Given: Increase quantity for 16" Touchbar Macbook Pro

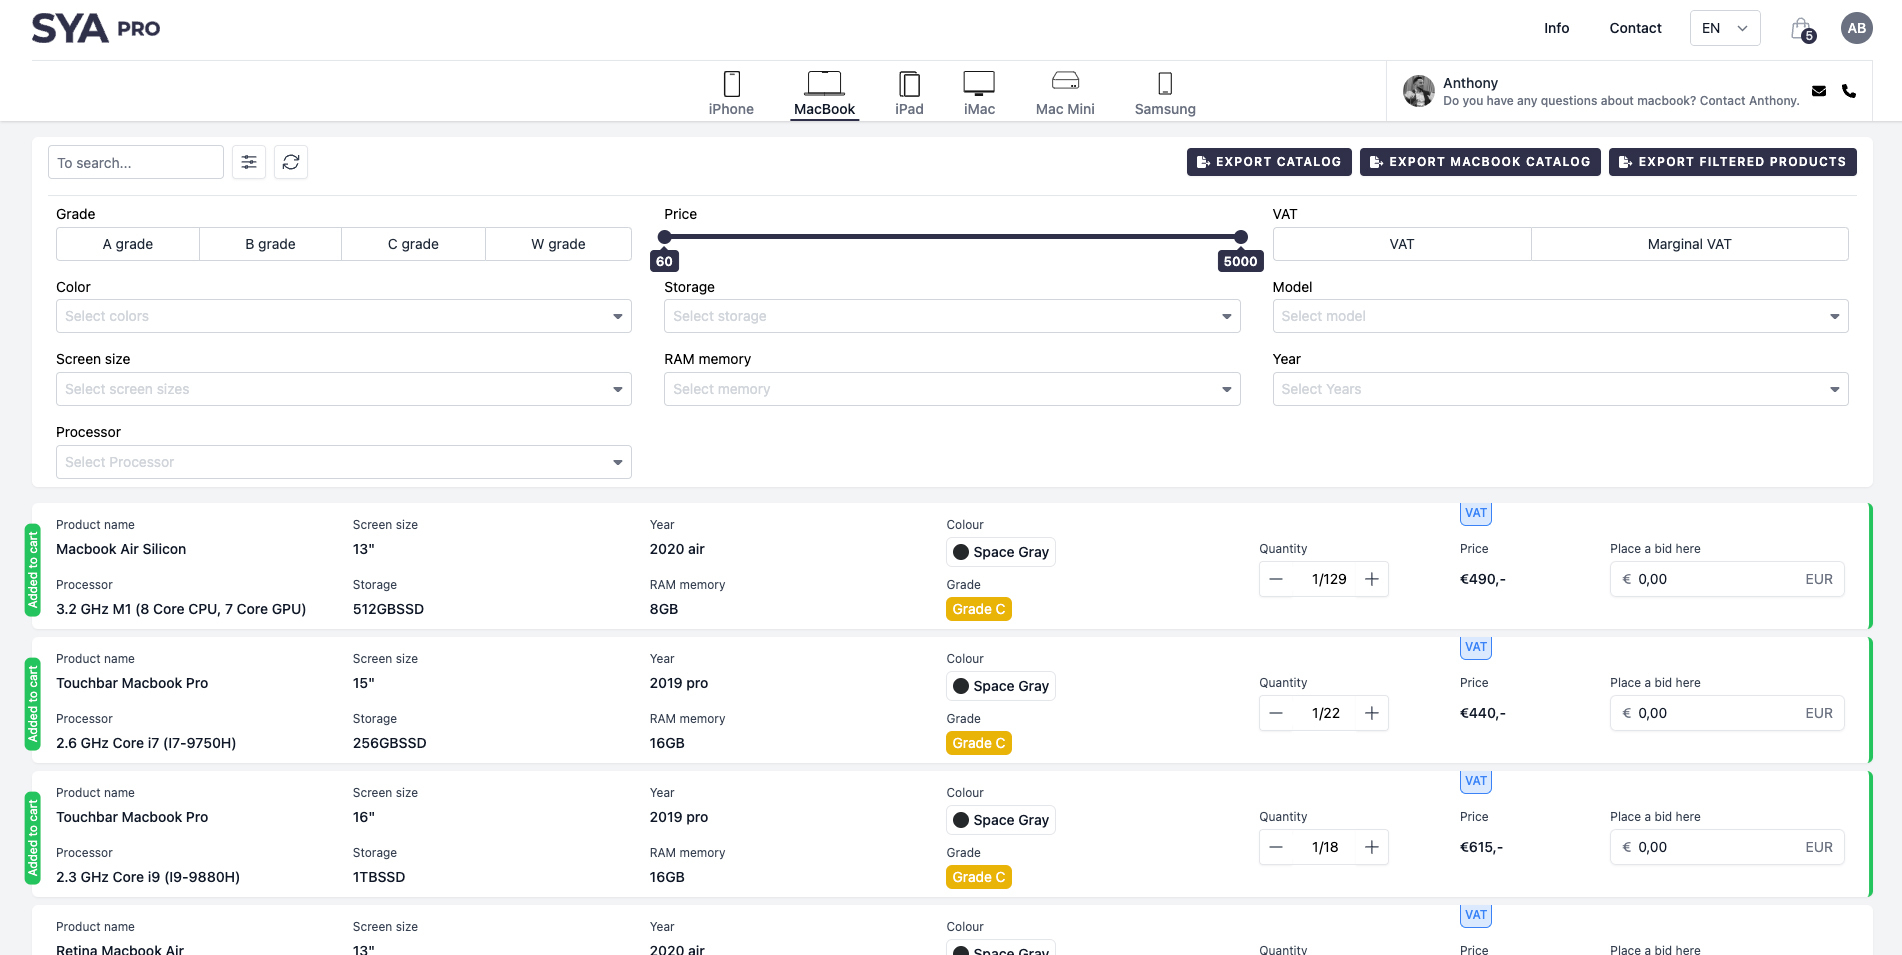Looking at the screenshot, I should tap(1372, 847).
